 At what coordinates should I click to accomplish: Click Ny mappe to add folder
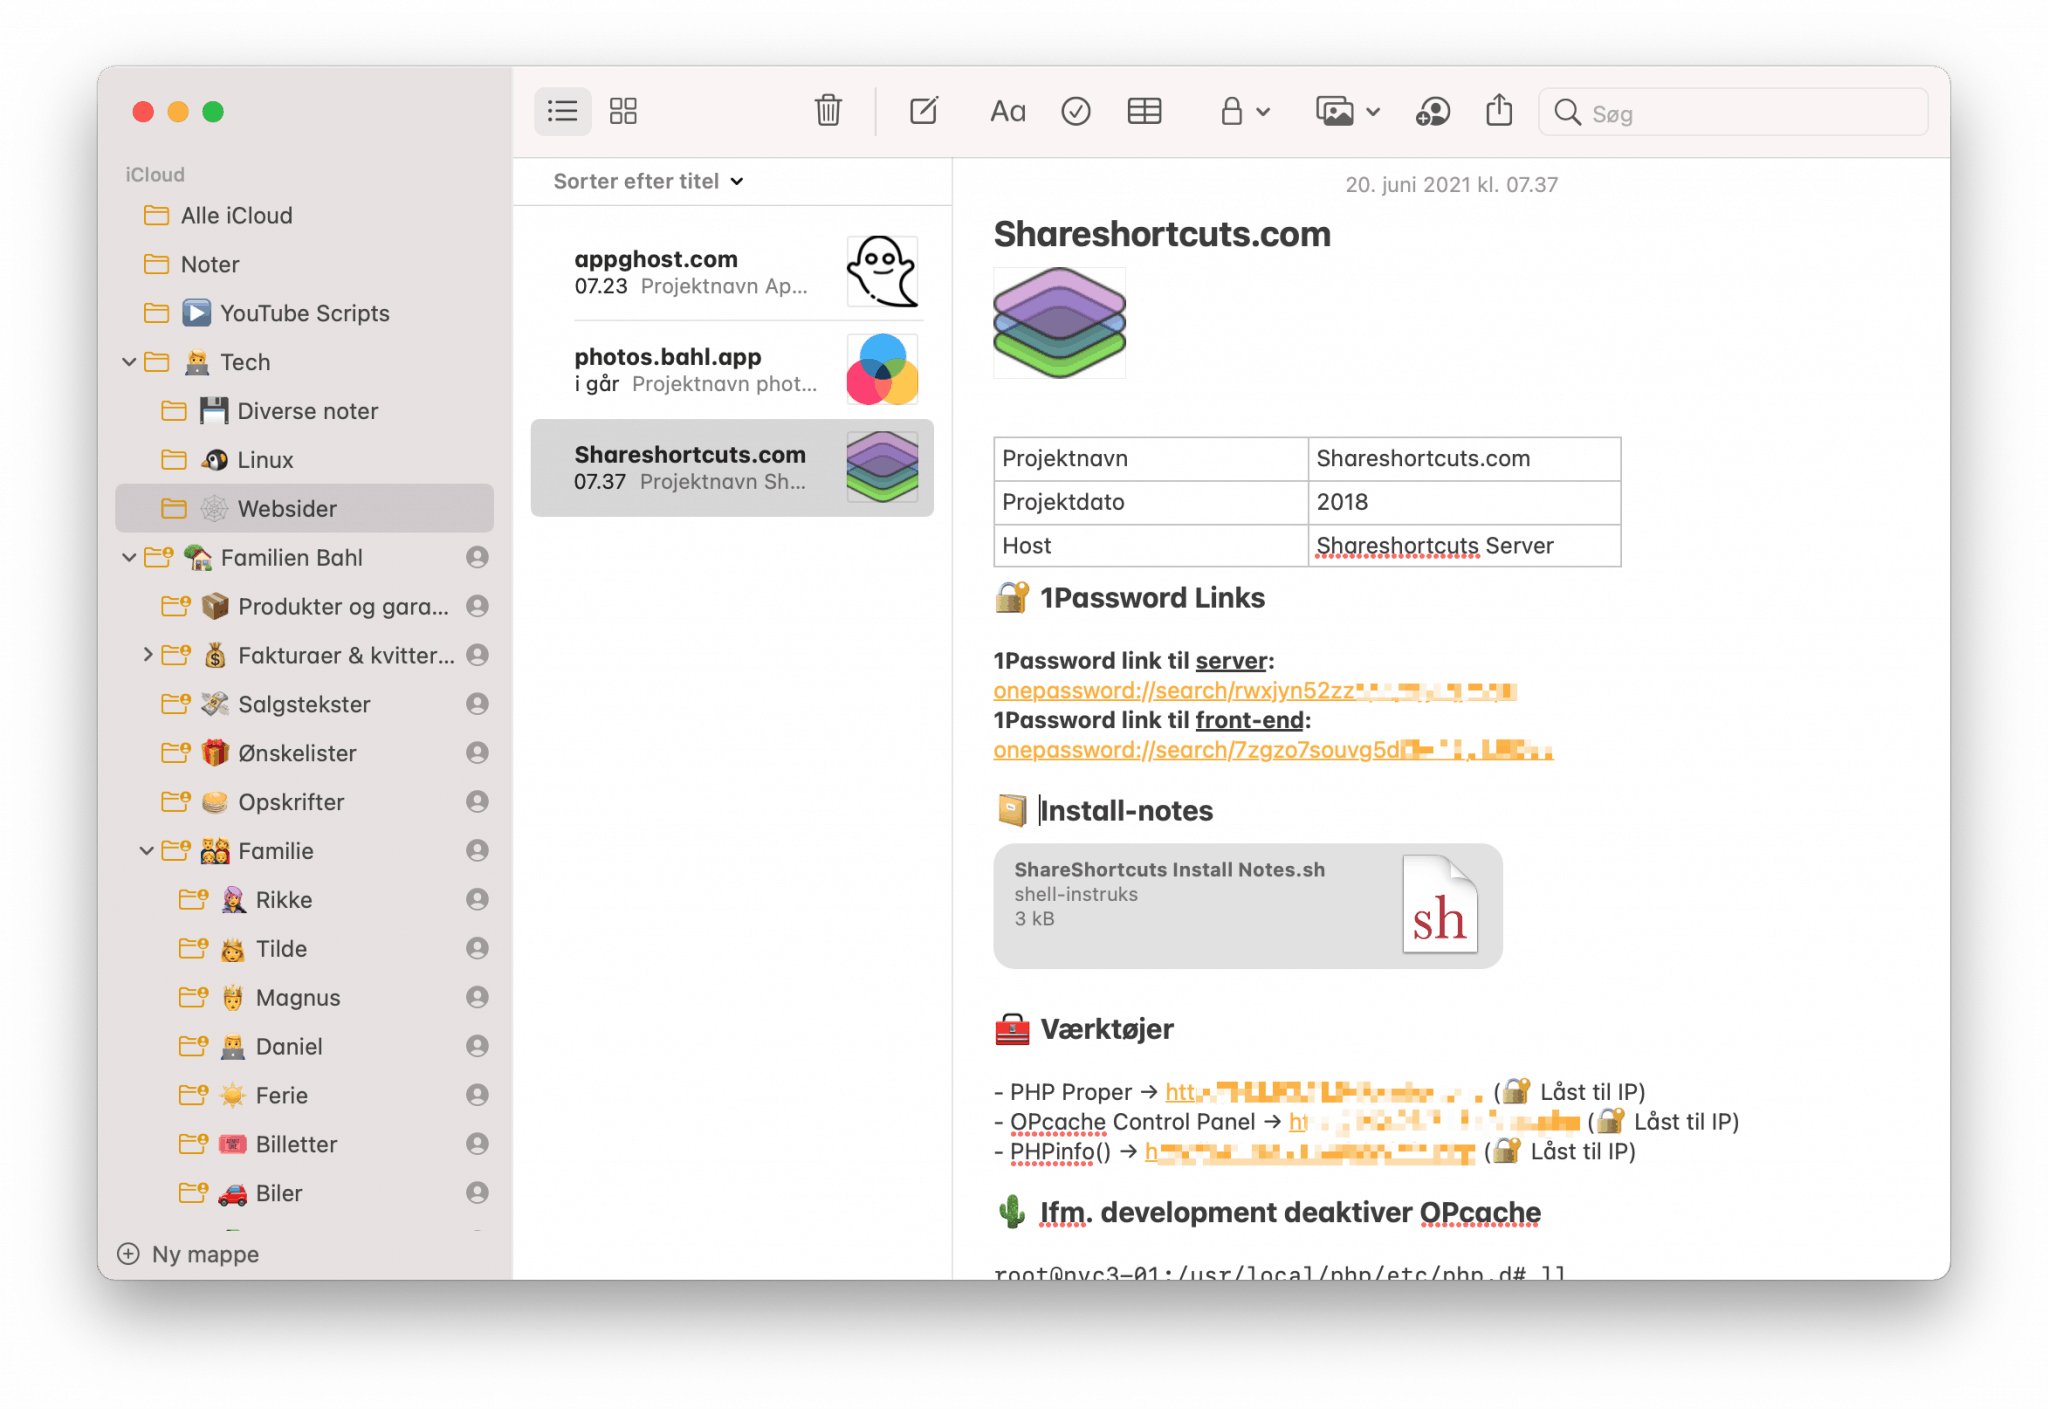pos(188,1254)
